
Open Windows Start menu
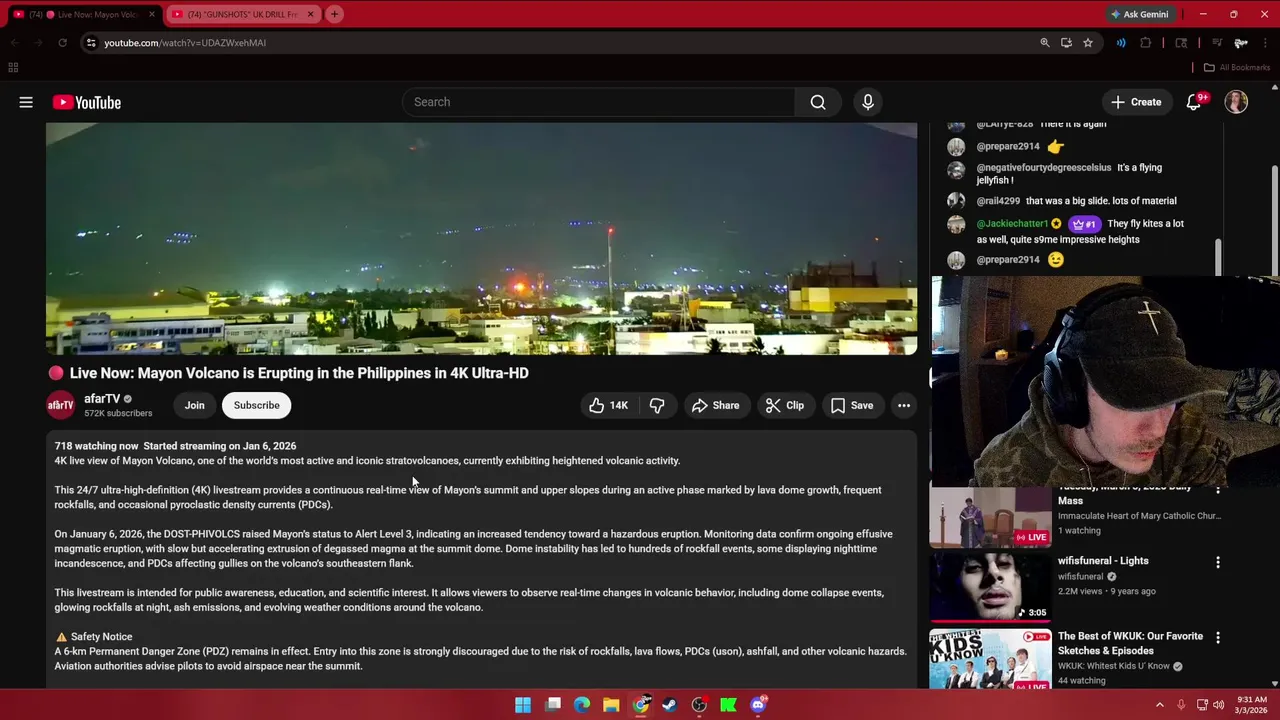(523, 705)
